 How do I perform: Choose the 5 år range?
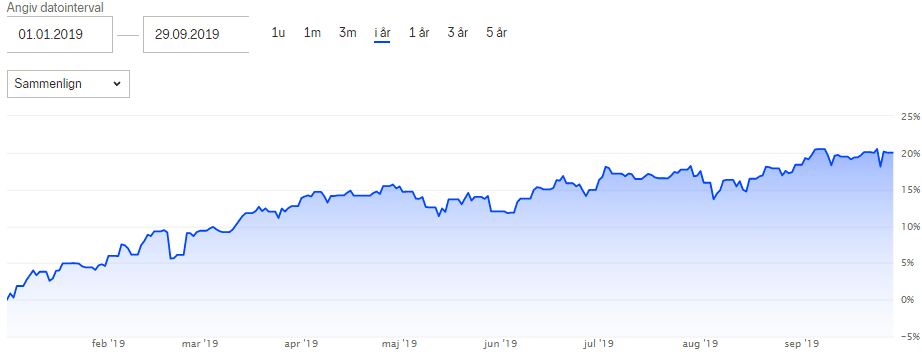click(496, 33)
